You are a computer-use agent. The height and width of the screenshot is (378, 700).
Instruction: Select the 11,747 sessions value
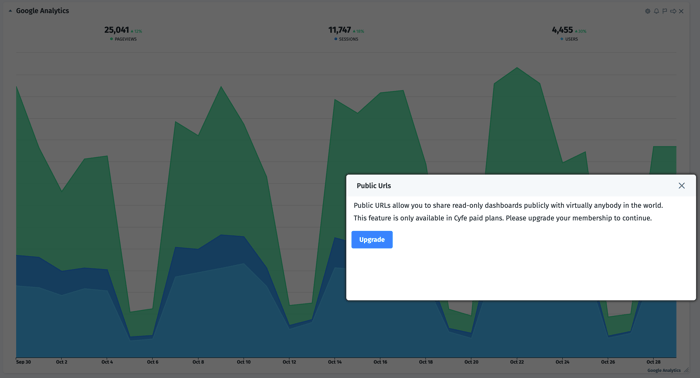click(340, 30)
